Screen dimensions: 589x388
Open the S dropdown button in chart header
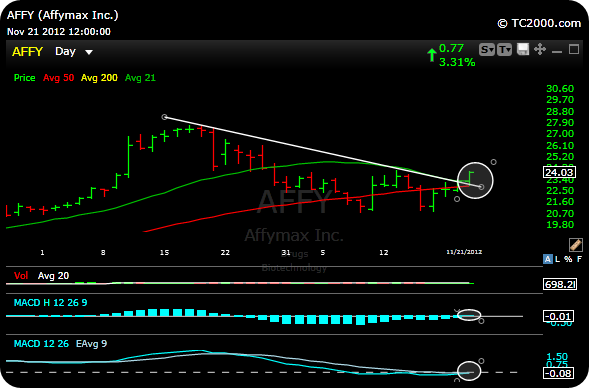click(487, 50)
